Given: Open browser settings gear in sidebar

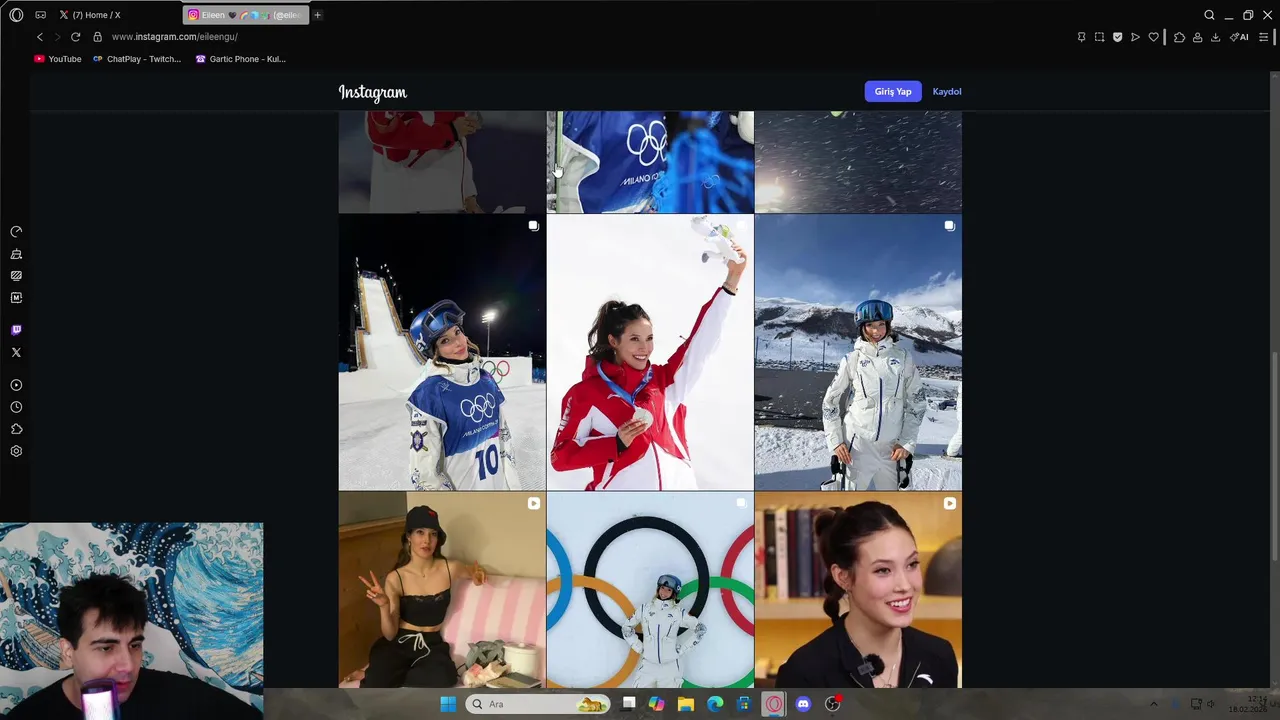Looking at the screenshot, I should point(16,451).
